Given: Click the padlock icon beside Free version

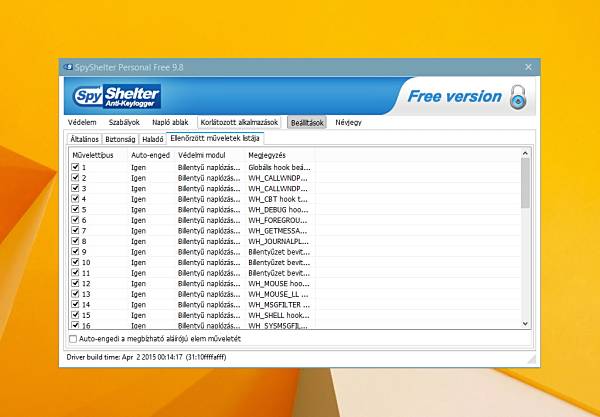Looking at the screenshot, I should tap(518, 98).
